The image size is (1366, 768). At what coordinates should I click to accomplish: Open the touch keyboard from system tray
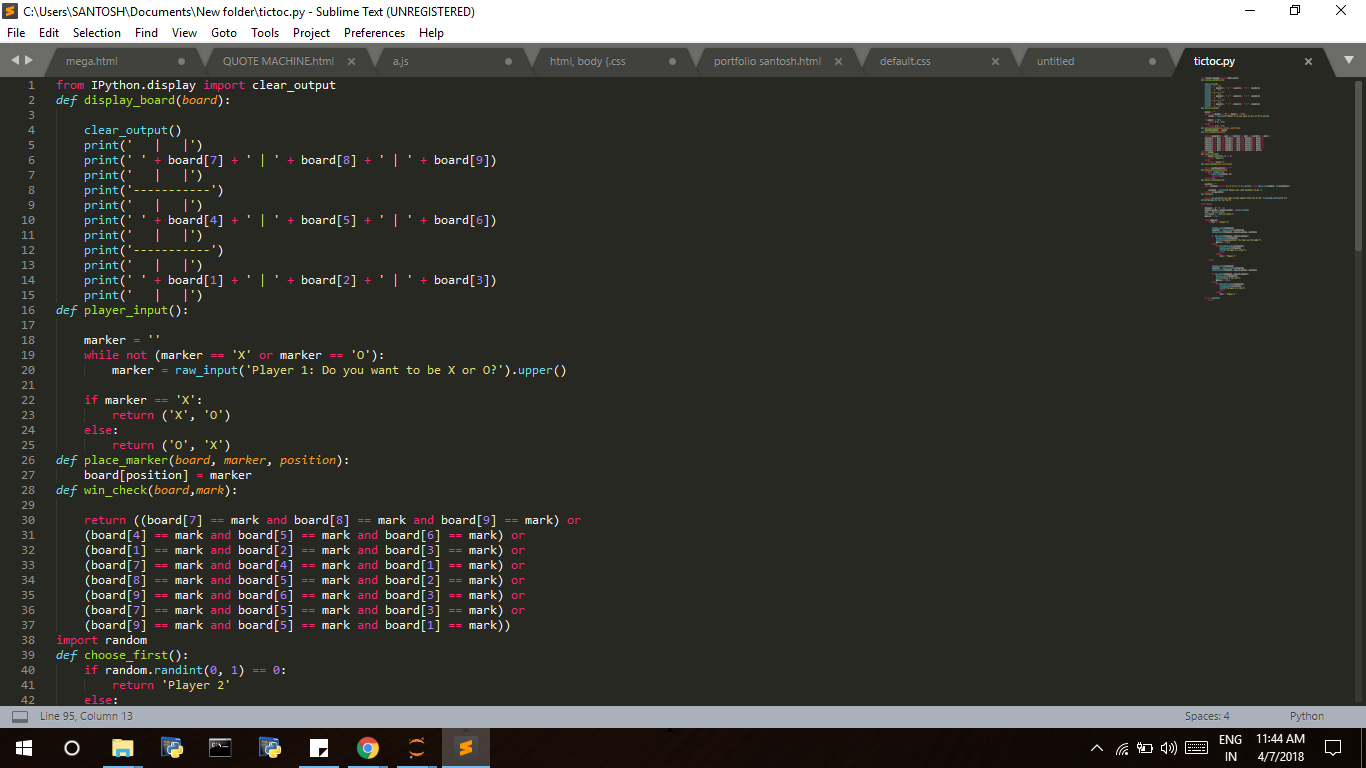(1196, 747)
